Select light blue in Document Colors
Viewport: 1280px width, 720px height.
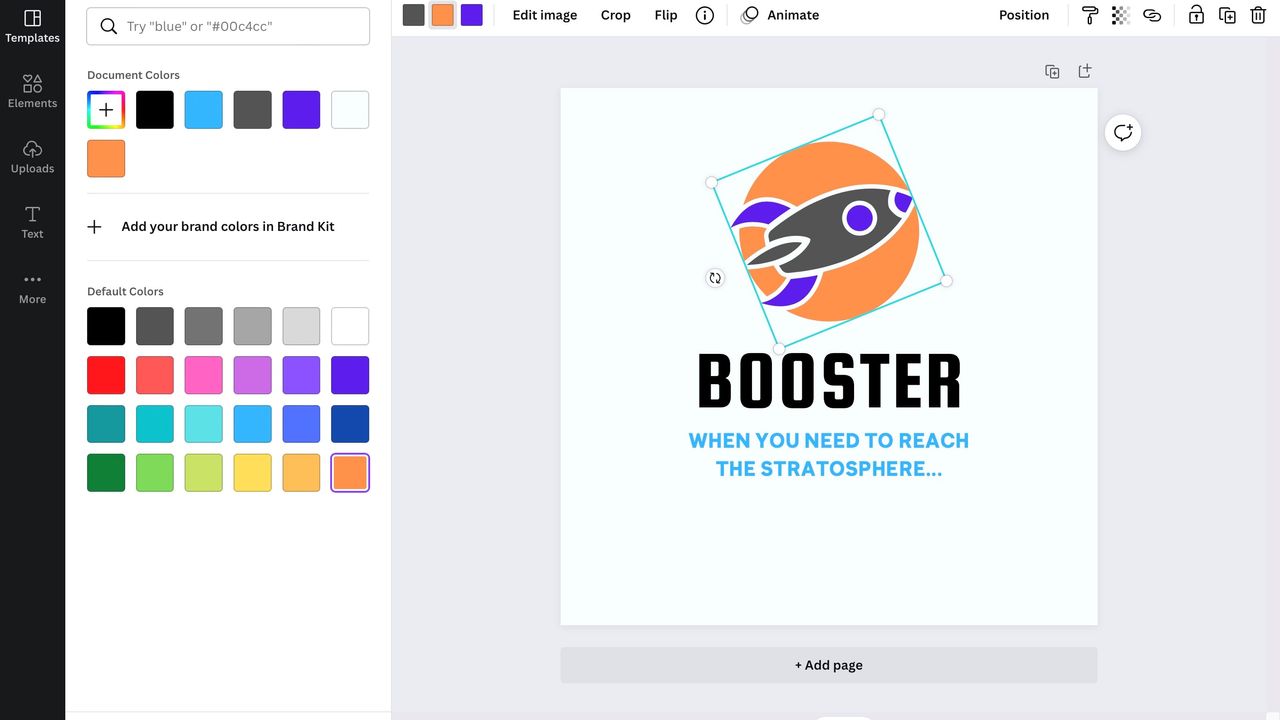[204, 110]
